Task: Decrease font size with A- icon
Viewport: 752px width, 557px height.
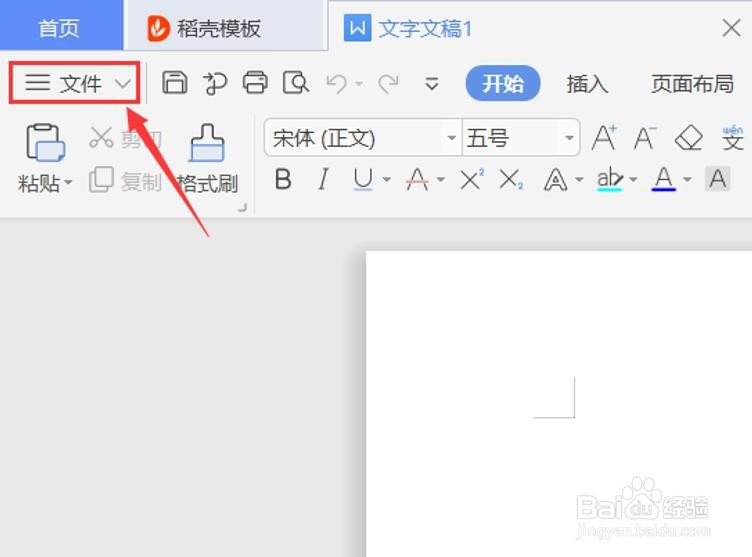Action: (x=645, y=138)
